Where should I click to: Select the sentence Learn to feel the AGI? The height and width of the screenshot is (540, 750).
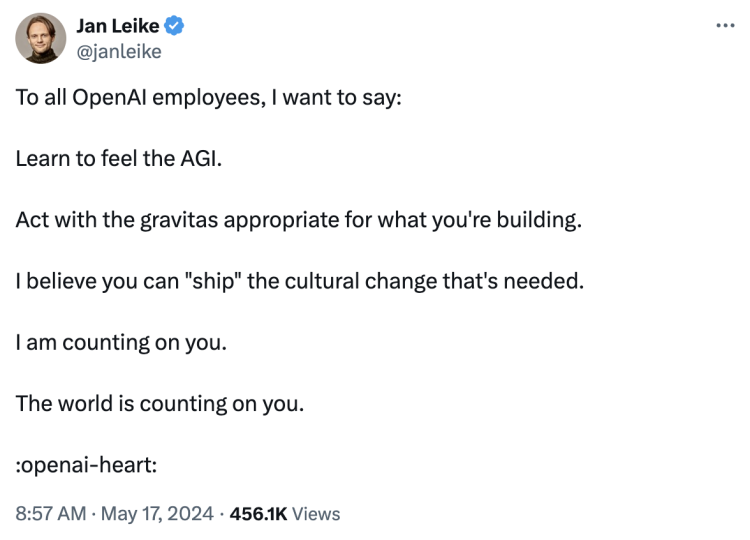click(119, 158)
